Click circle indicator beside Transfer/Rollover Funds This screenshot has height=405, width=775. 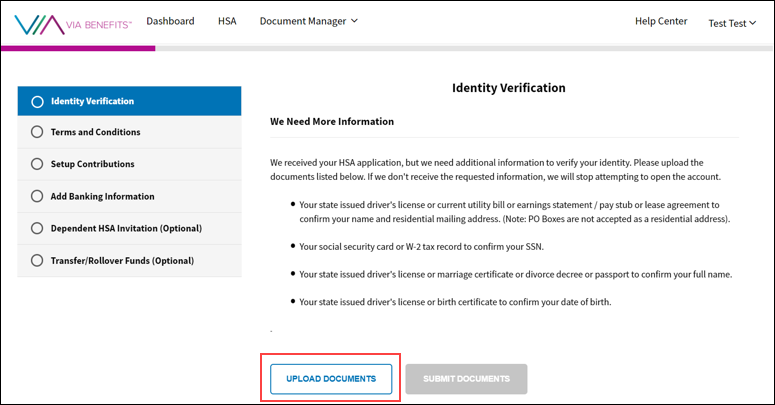37,261
